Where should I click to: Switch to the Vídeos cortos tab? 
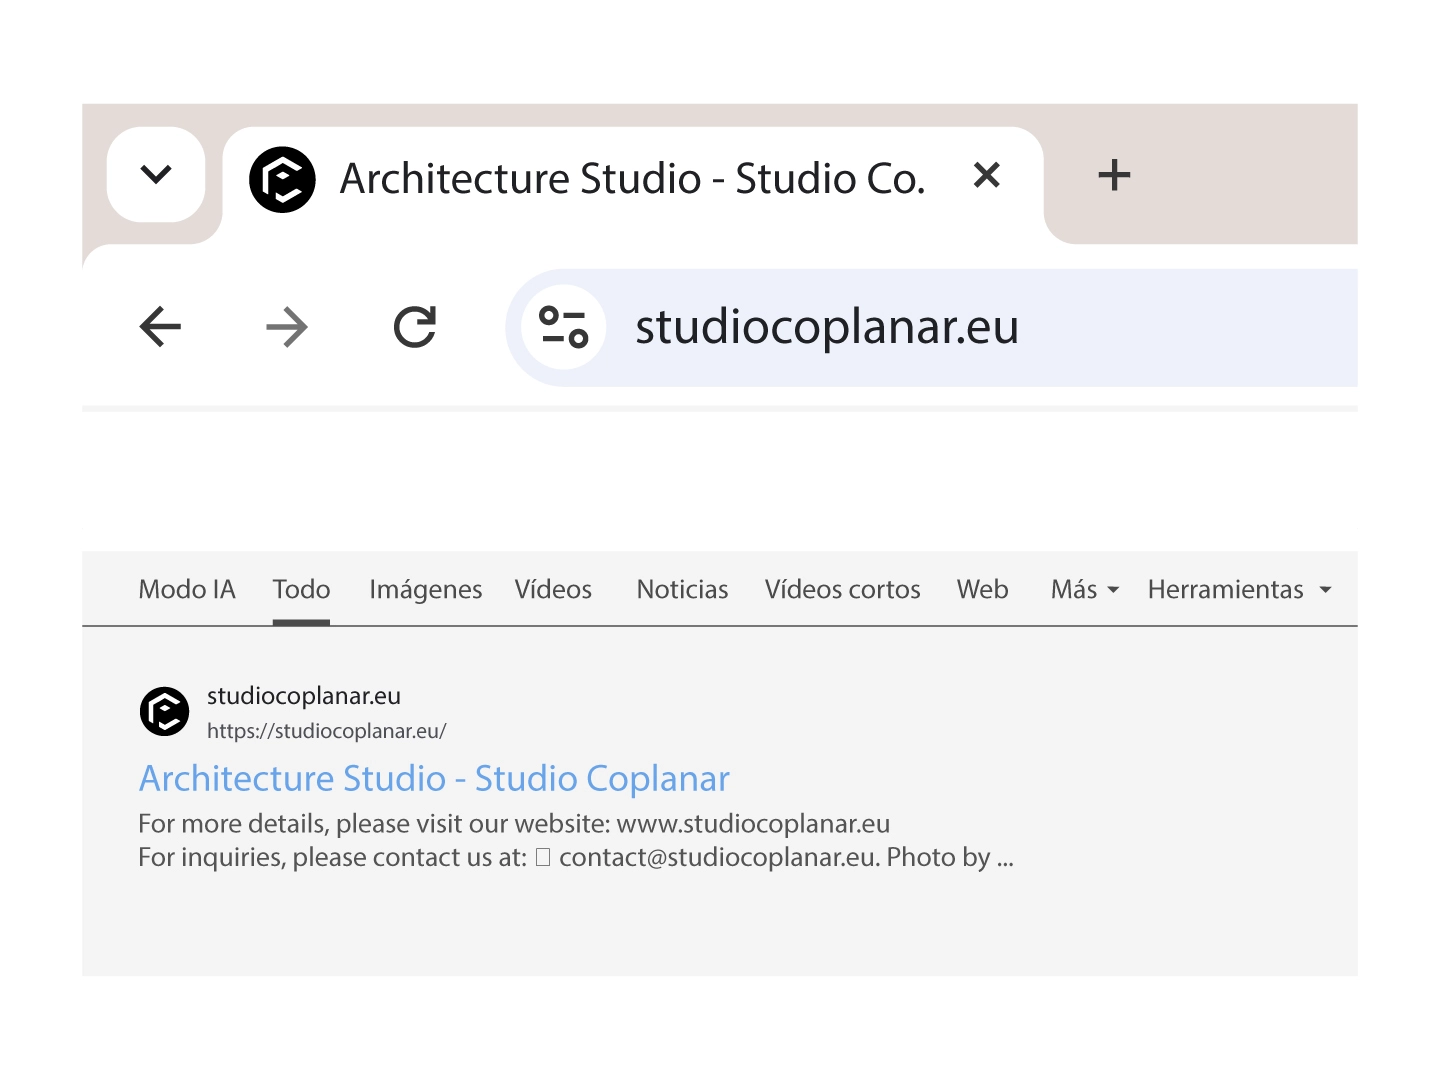coord(842,590)
